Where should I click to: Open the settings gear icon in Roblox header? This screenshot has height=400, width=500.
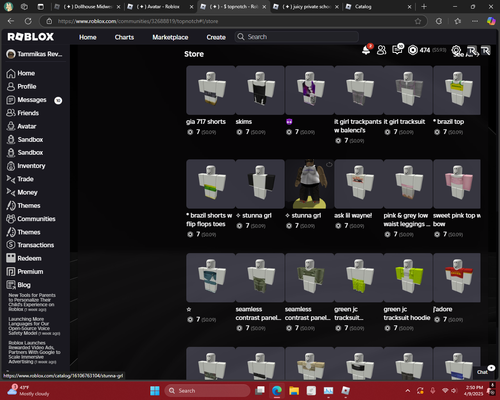click(x=456, y=50)
